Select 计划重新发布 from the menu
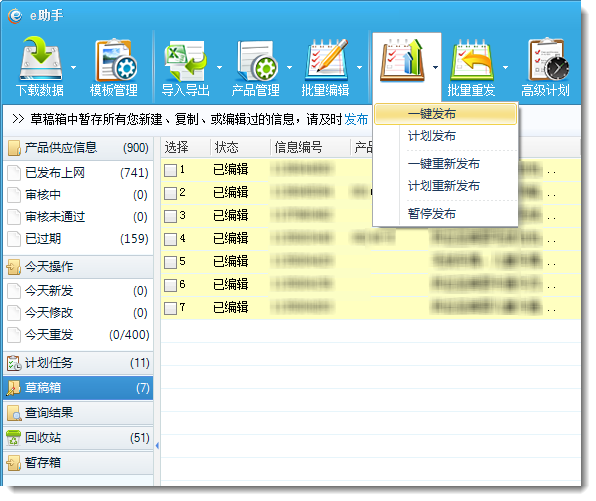Viewport: 596px width, 501px height. (445, 186)
